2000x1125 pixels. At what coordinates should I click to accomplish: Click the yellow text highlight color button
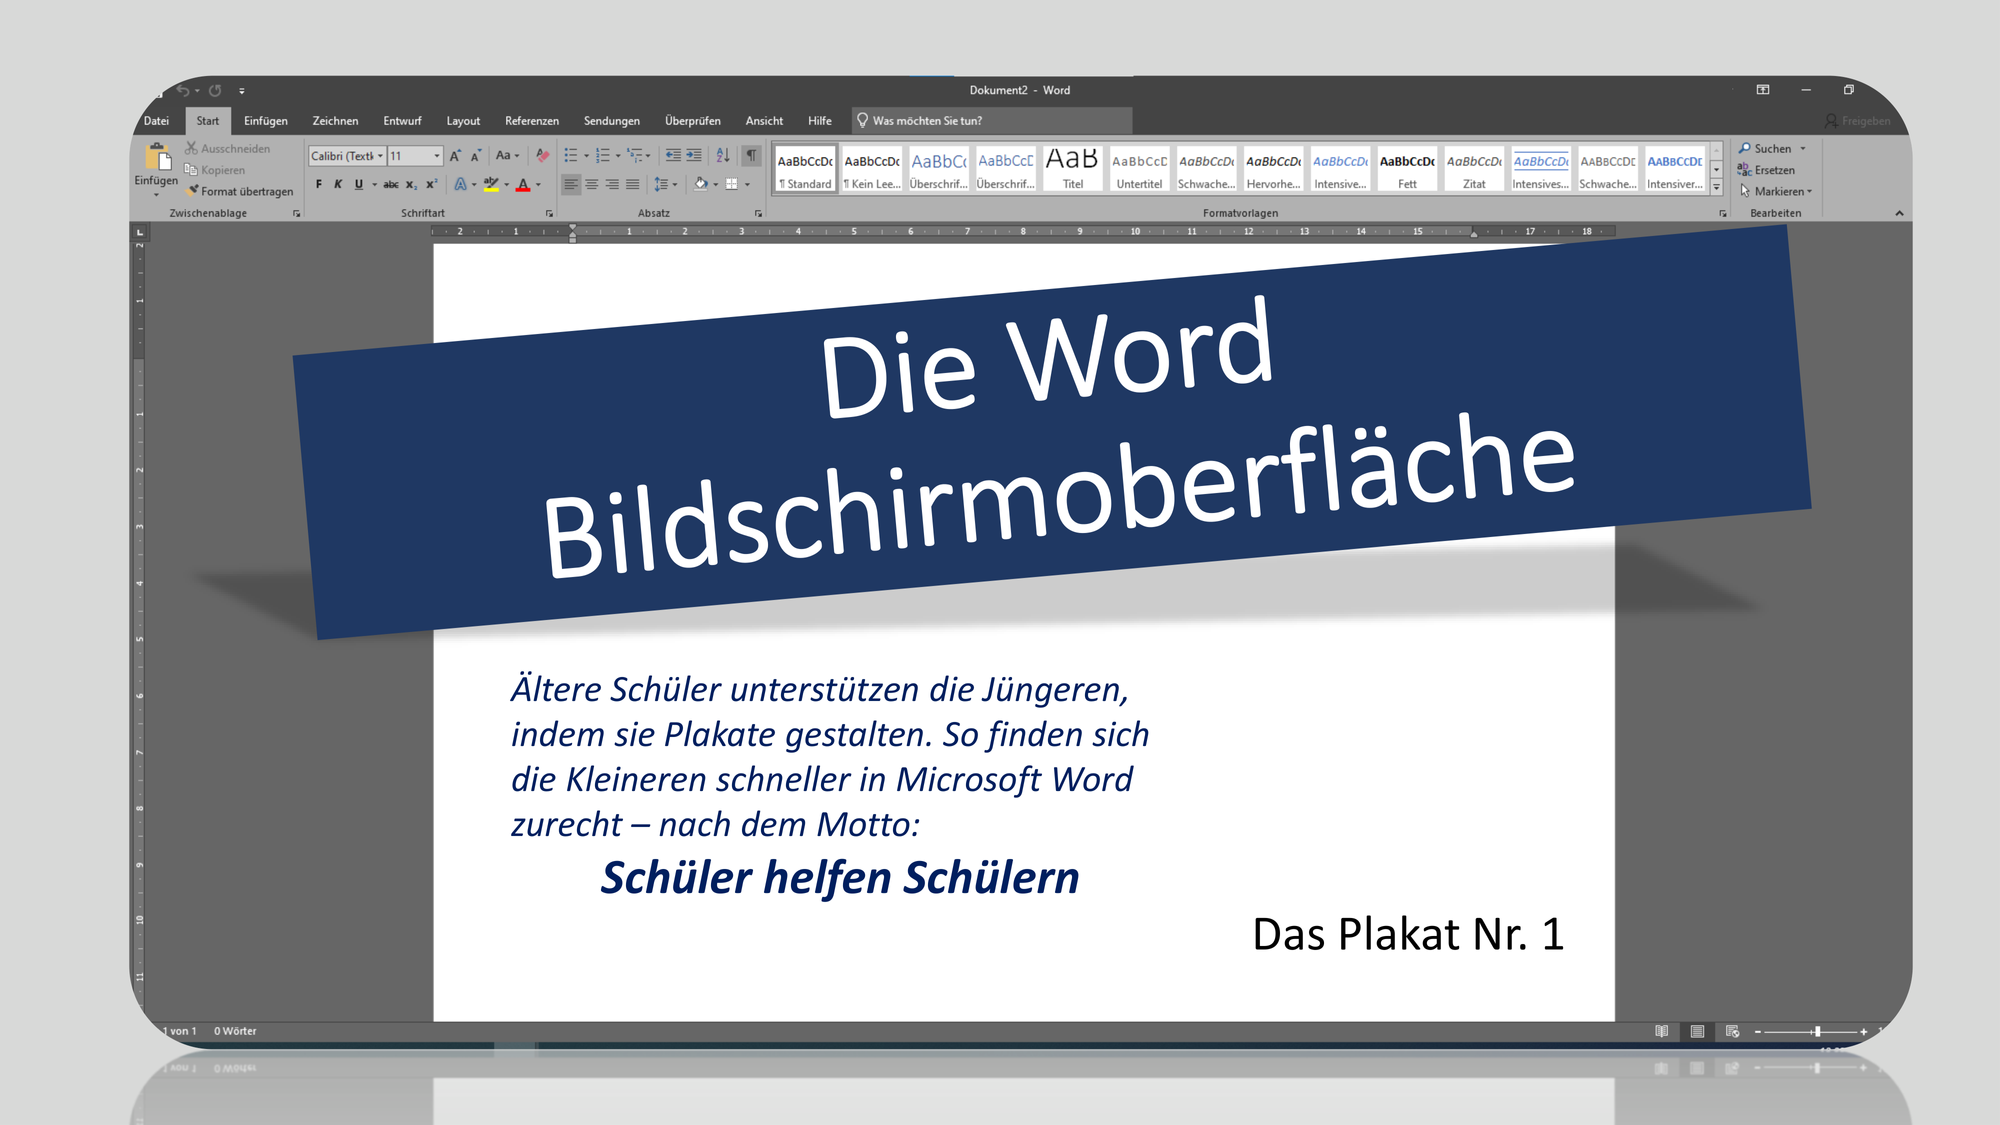[491, 184]
